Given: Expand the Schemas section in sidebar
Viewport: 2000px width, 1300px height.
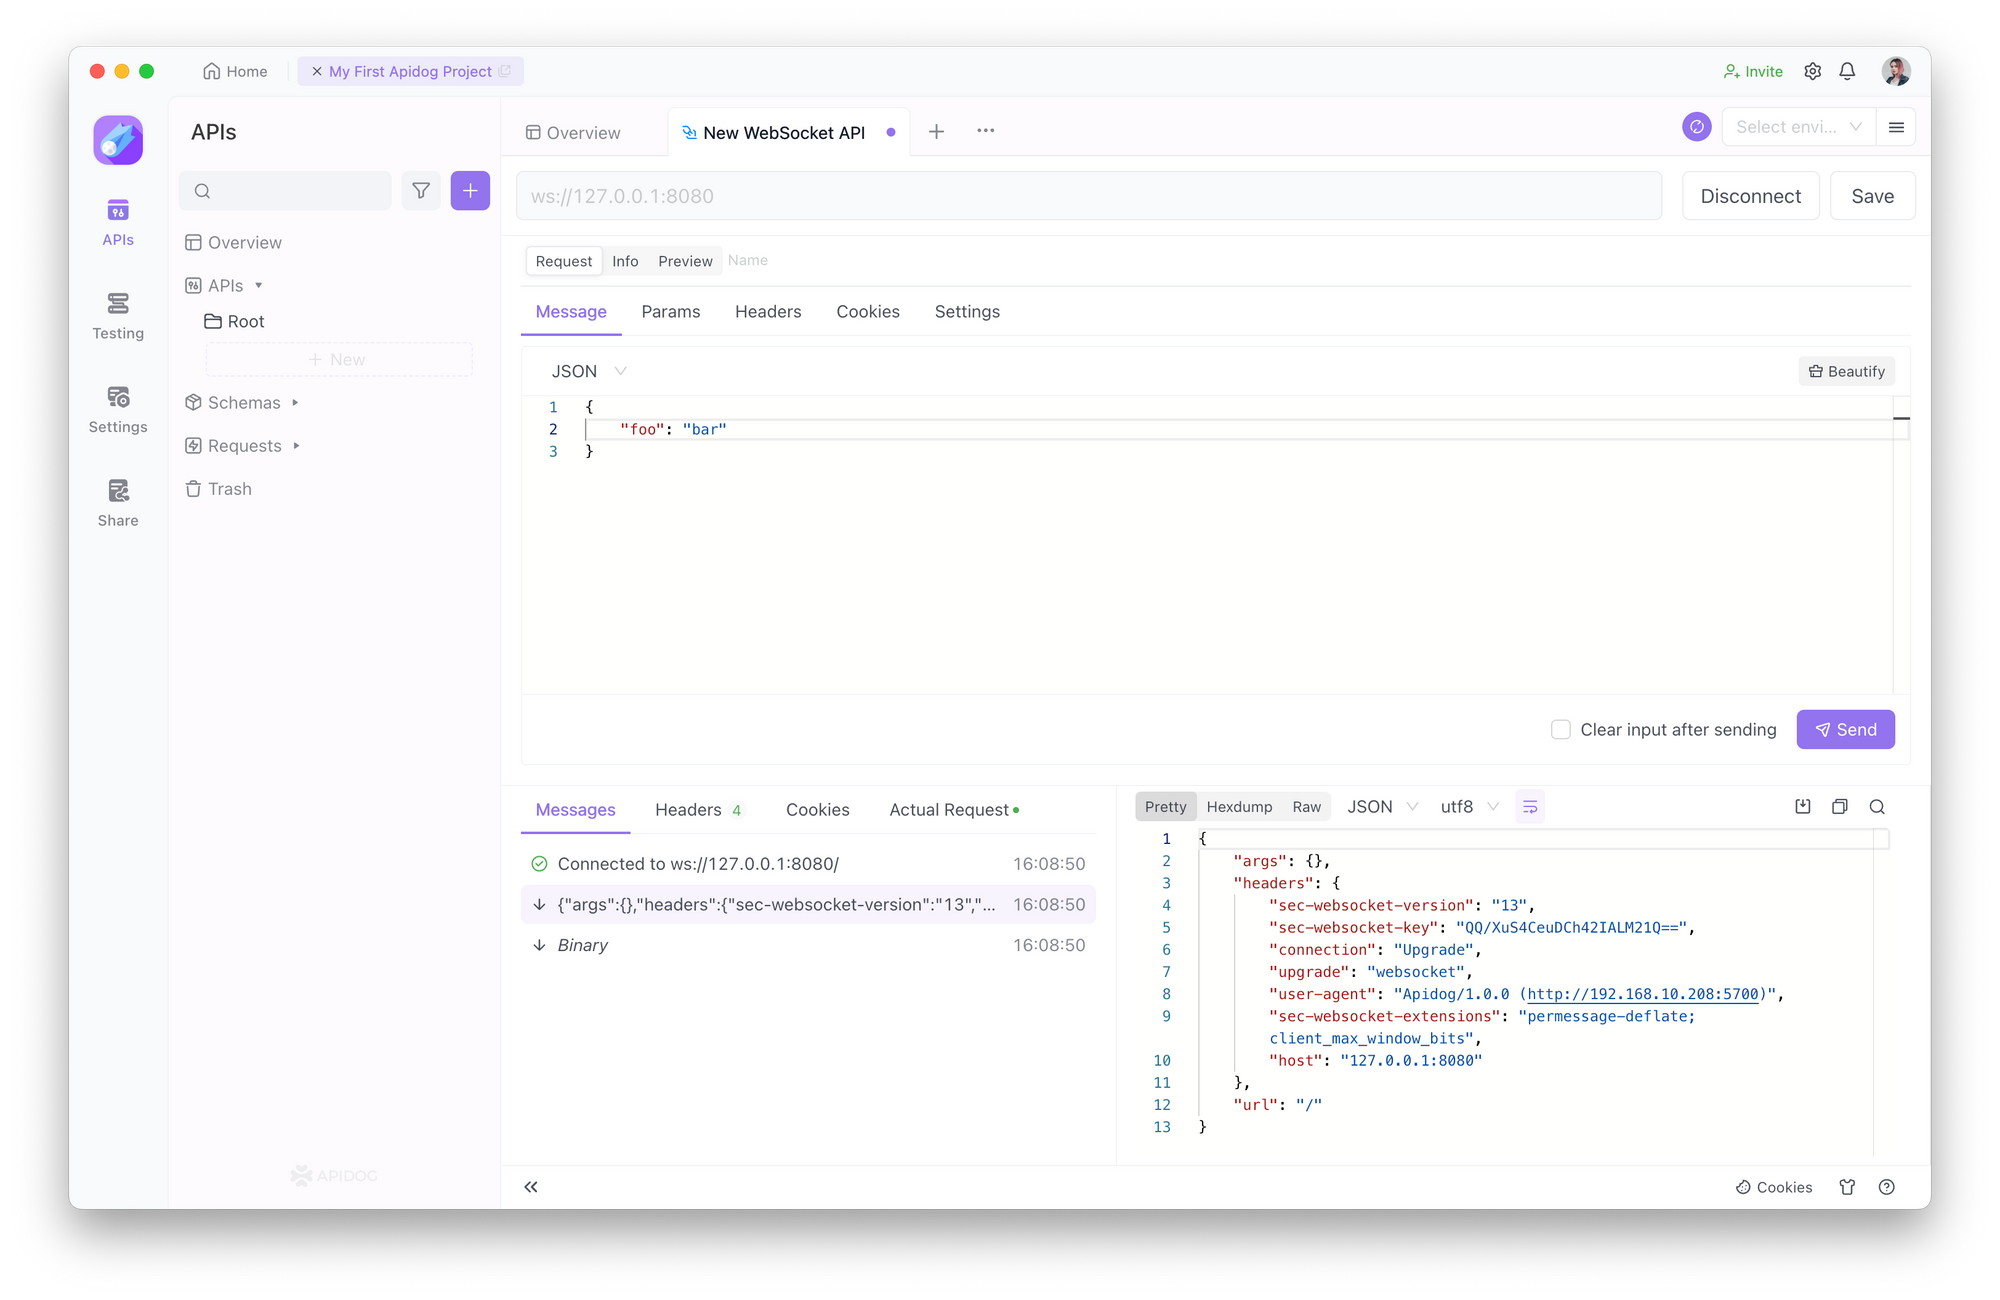Looking at the screenshot, I should point(292,402).
